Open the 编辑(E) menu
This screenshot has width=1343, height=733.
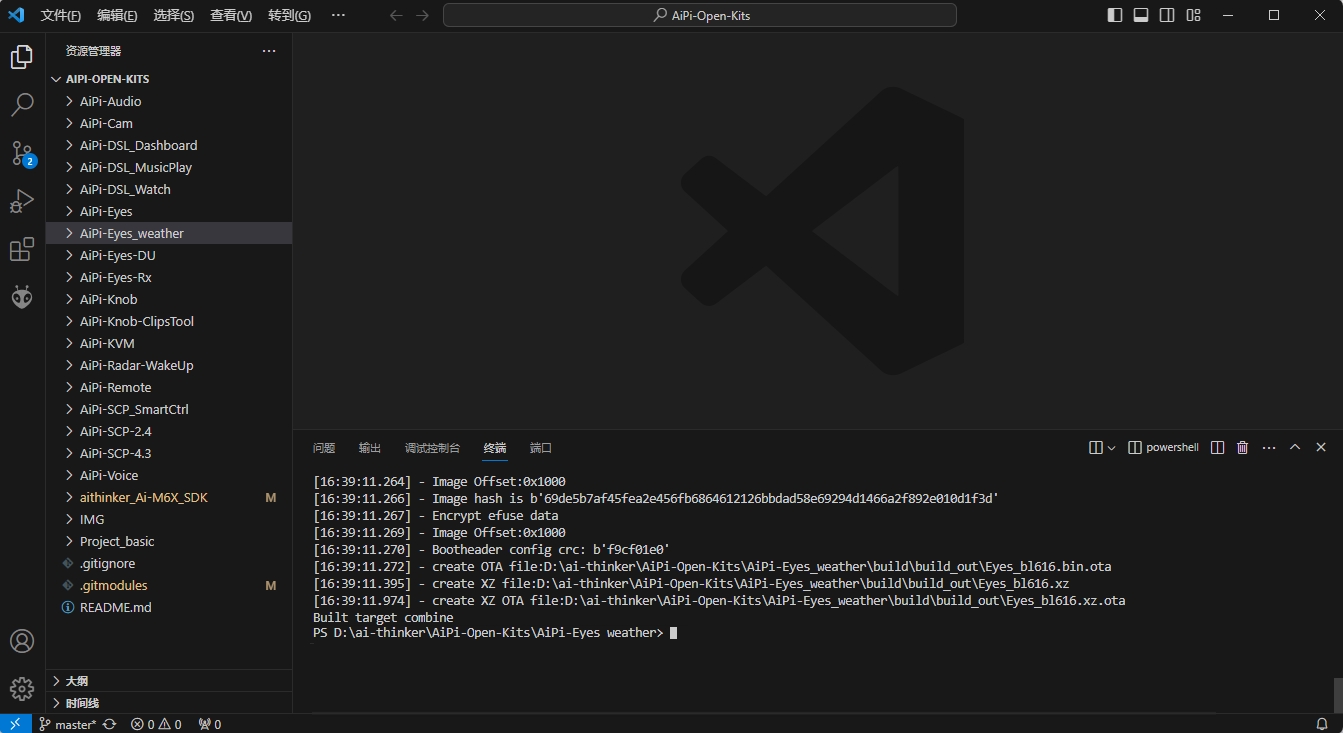coord(117,15)
